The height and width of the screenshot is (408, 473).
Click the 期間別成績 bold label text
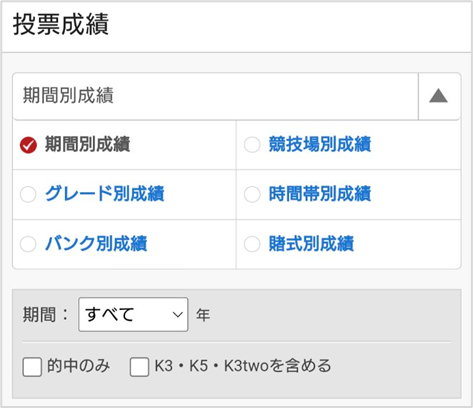point(87,144)
